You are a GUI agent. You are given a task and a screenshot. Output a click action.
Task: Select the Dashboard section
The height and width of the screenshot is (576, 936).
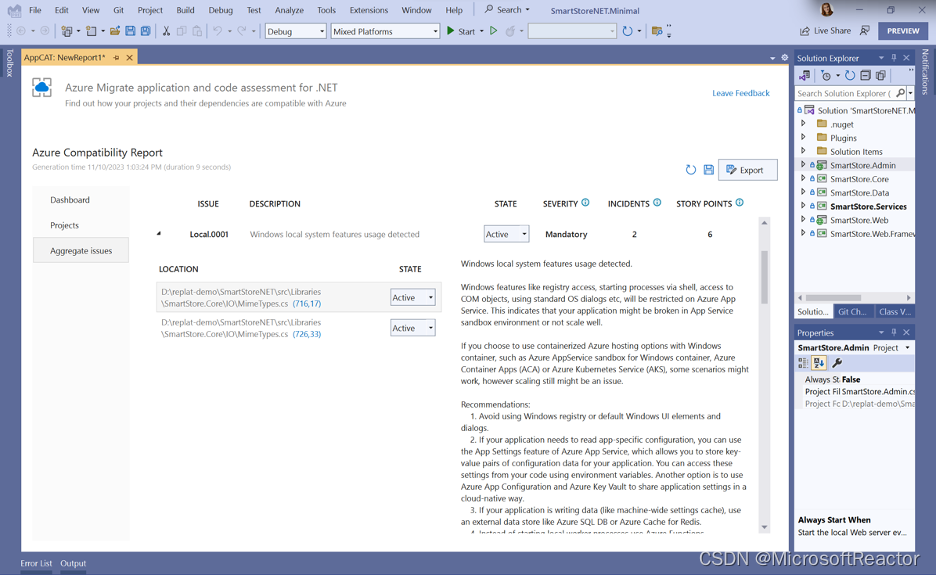70,200
